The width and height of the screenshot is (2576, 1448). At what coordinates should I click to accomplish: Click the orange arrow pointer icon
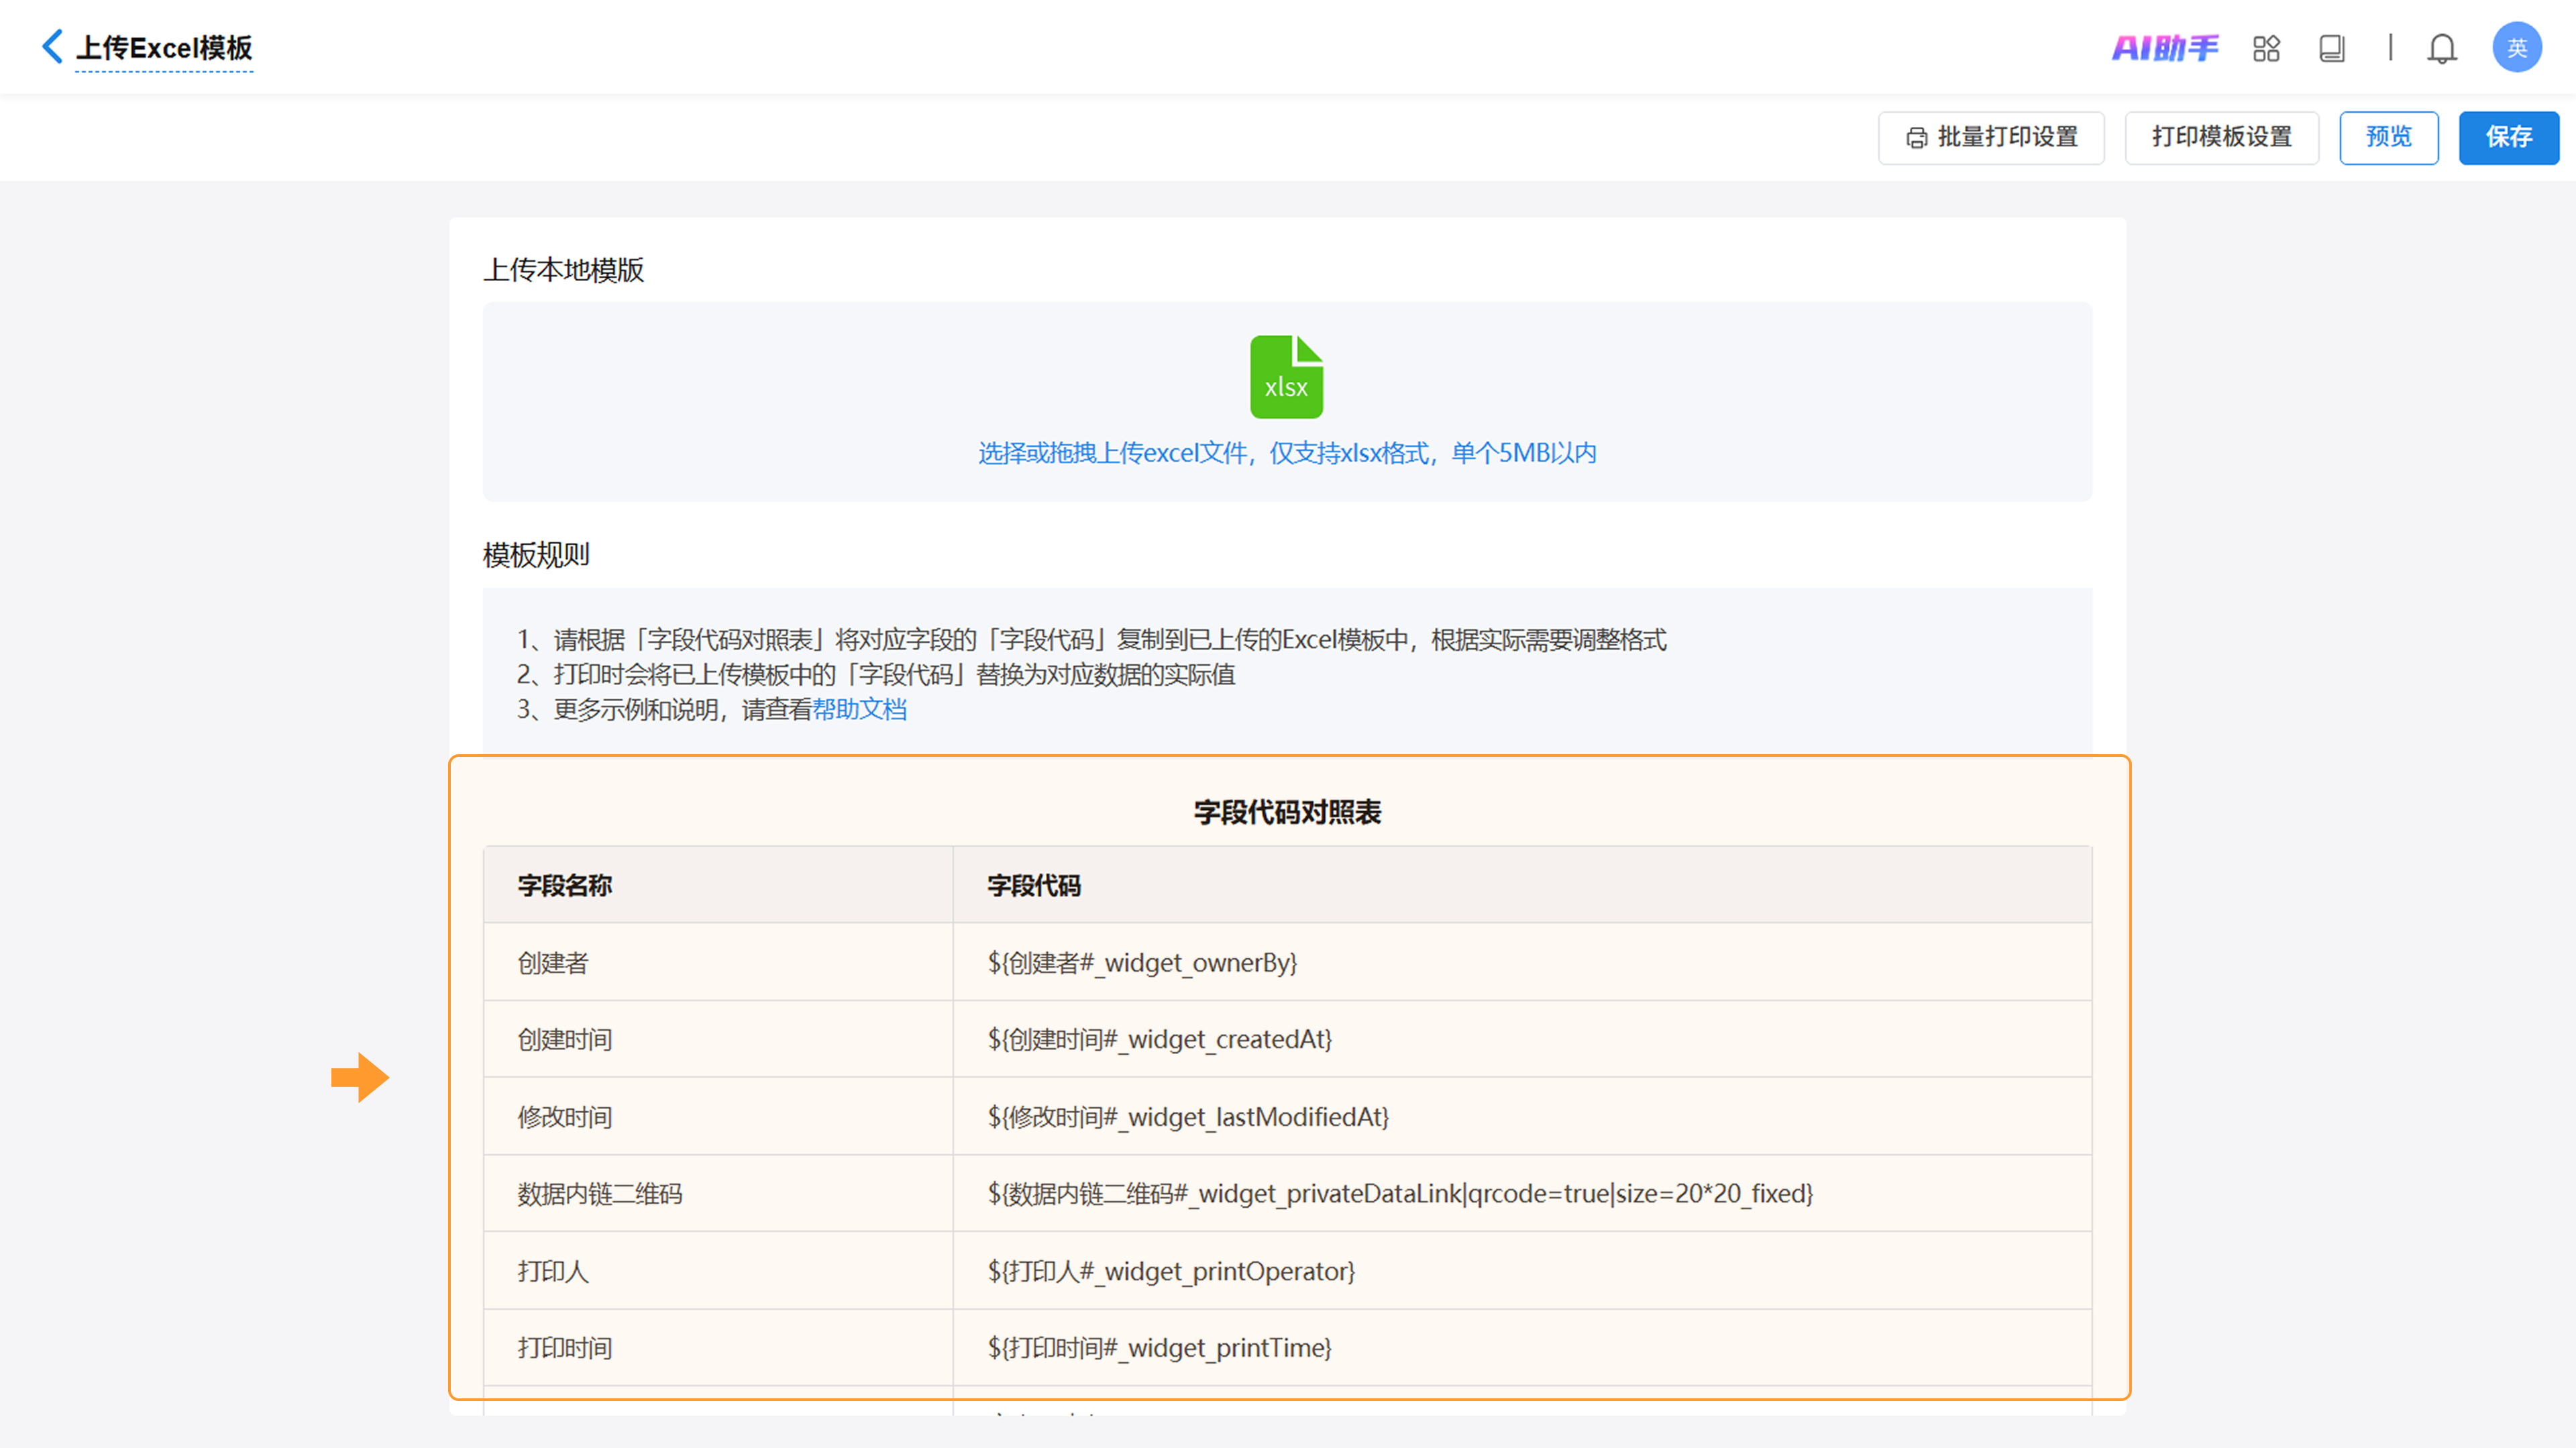tap(360, 1077)
